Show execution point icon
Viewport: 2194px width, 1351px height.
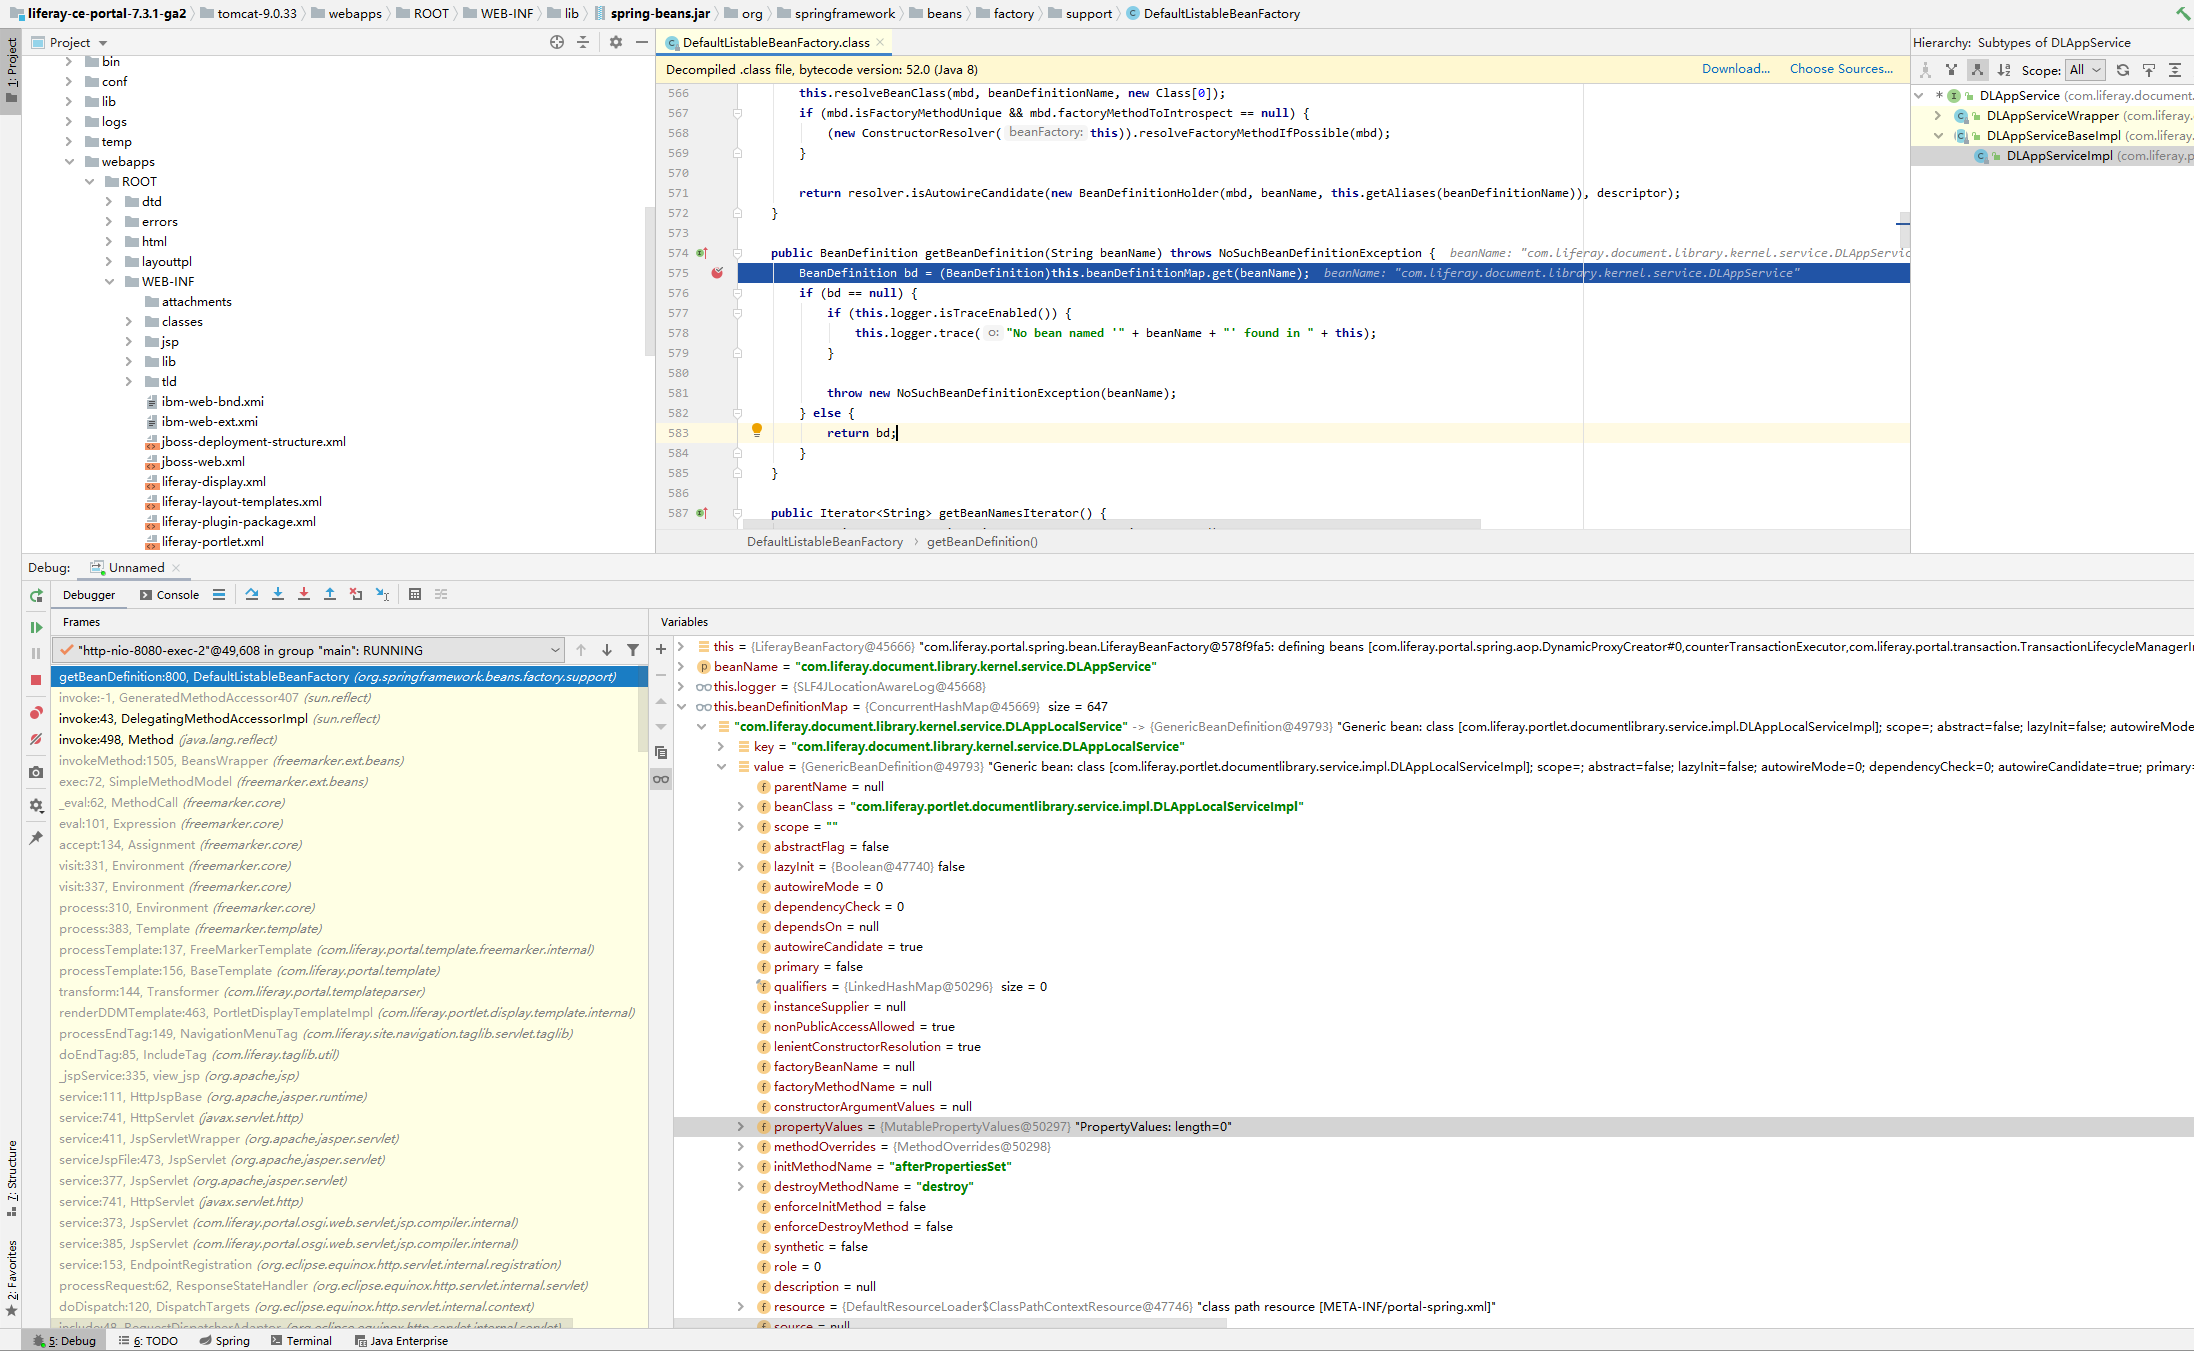pyautogui.click(x=219, y=594)
